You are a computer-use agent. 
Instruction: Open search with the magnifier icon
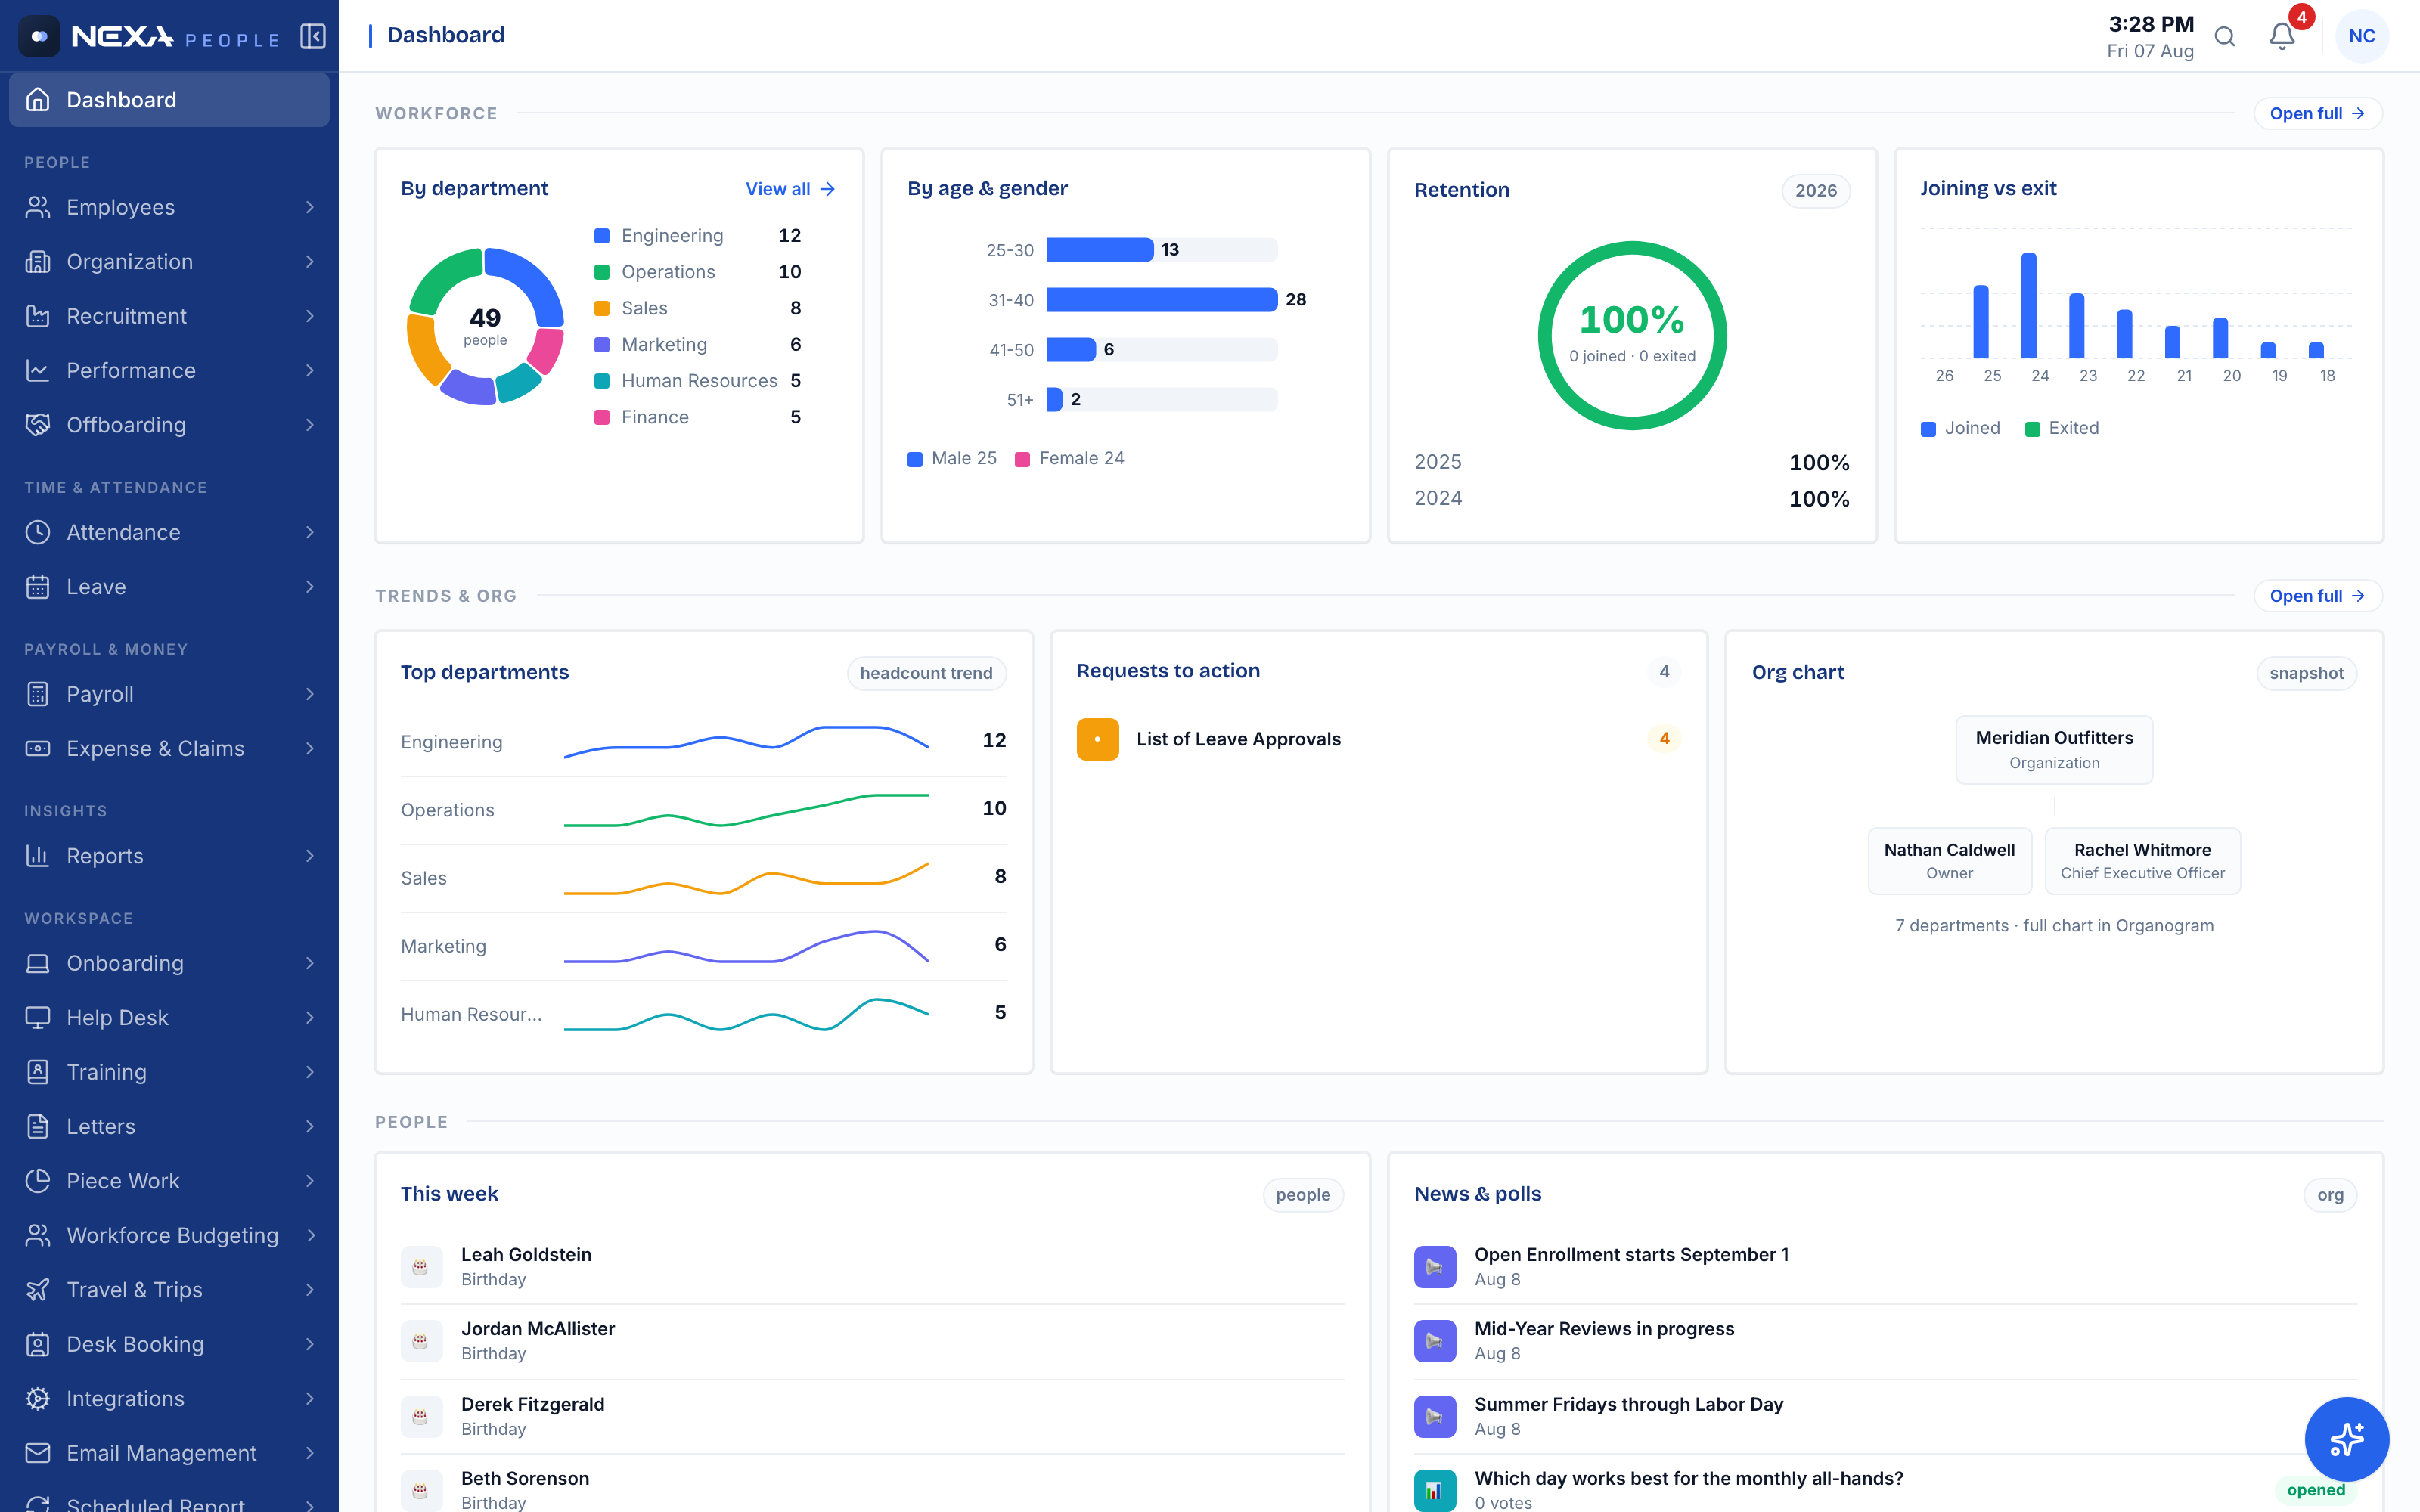coord(2224,37)
